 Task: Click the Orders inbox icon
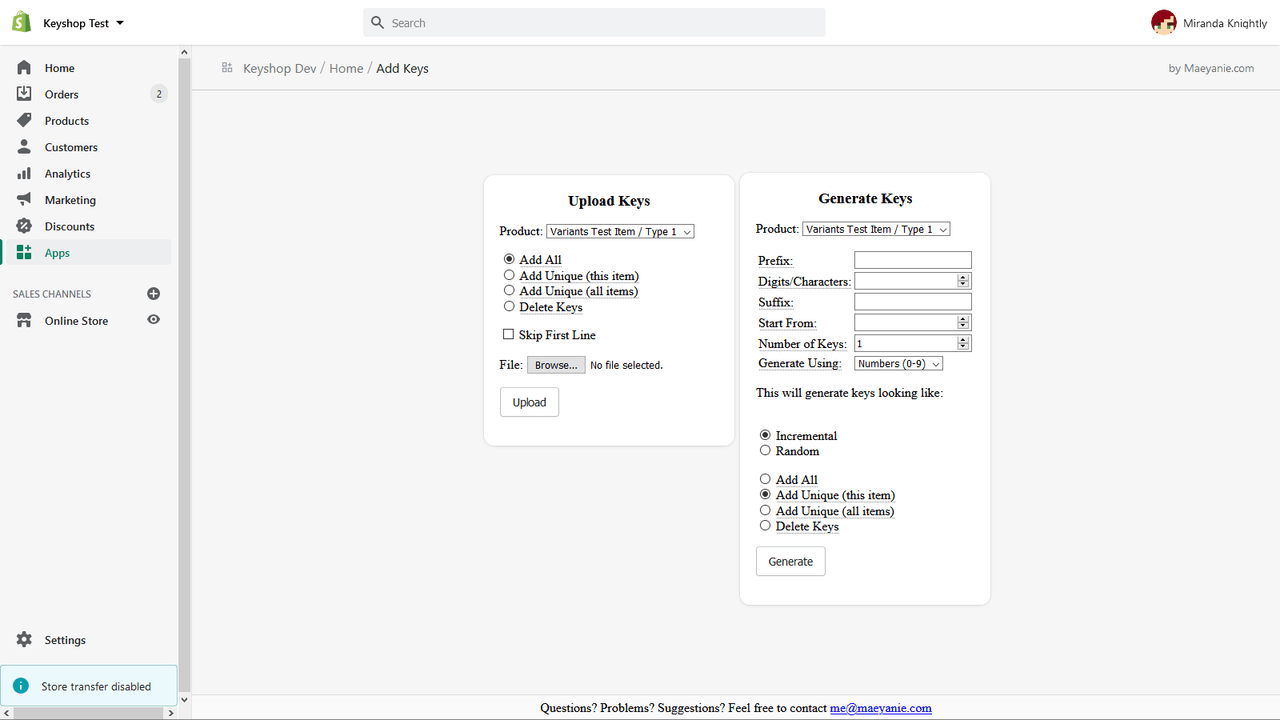[24, 94]
